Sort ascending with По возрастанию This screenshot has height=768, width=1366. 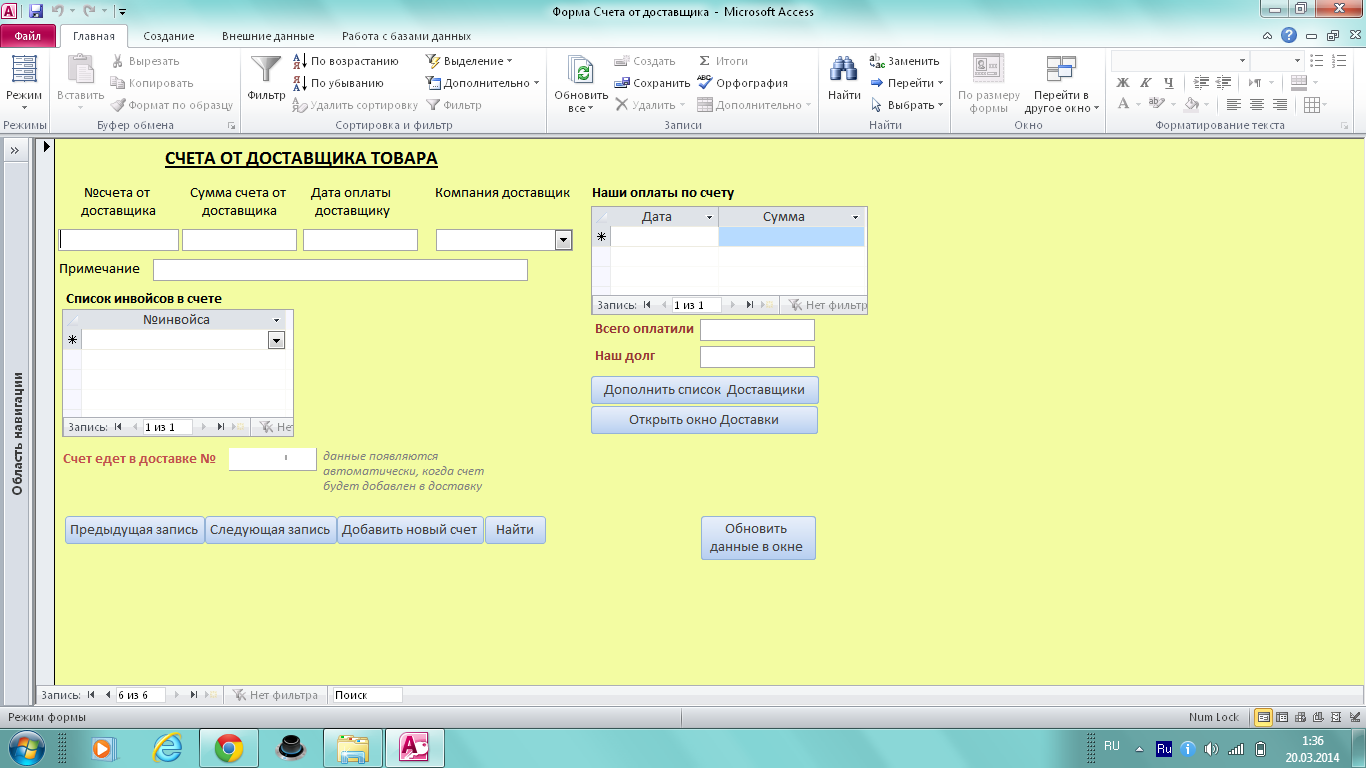346,61
